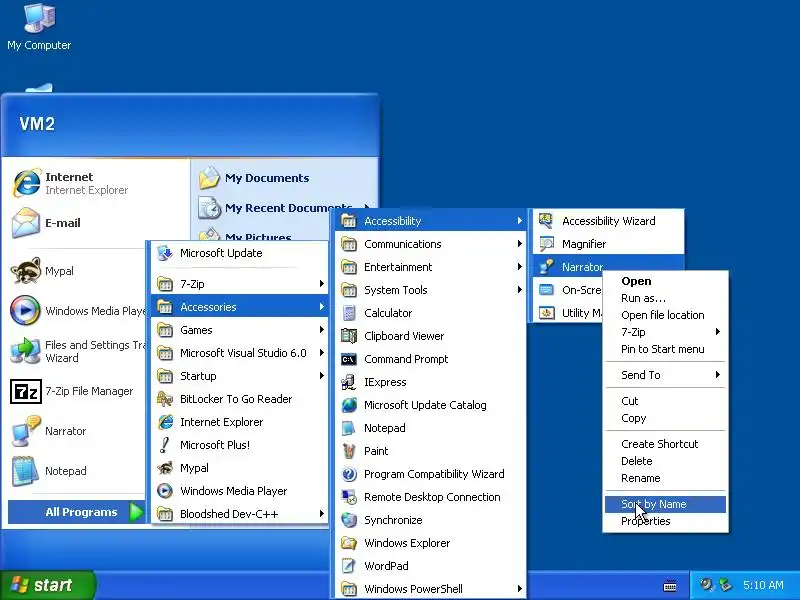
Task: Select the highlighted Accessibility folder entry
Action: pyautogui.click(x=431, y=221)
